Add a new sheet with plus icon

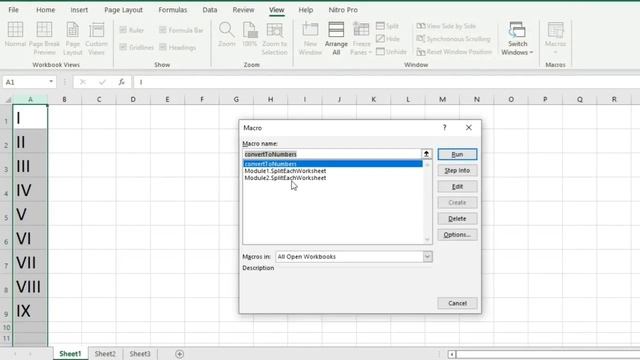(180, 354)
